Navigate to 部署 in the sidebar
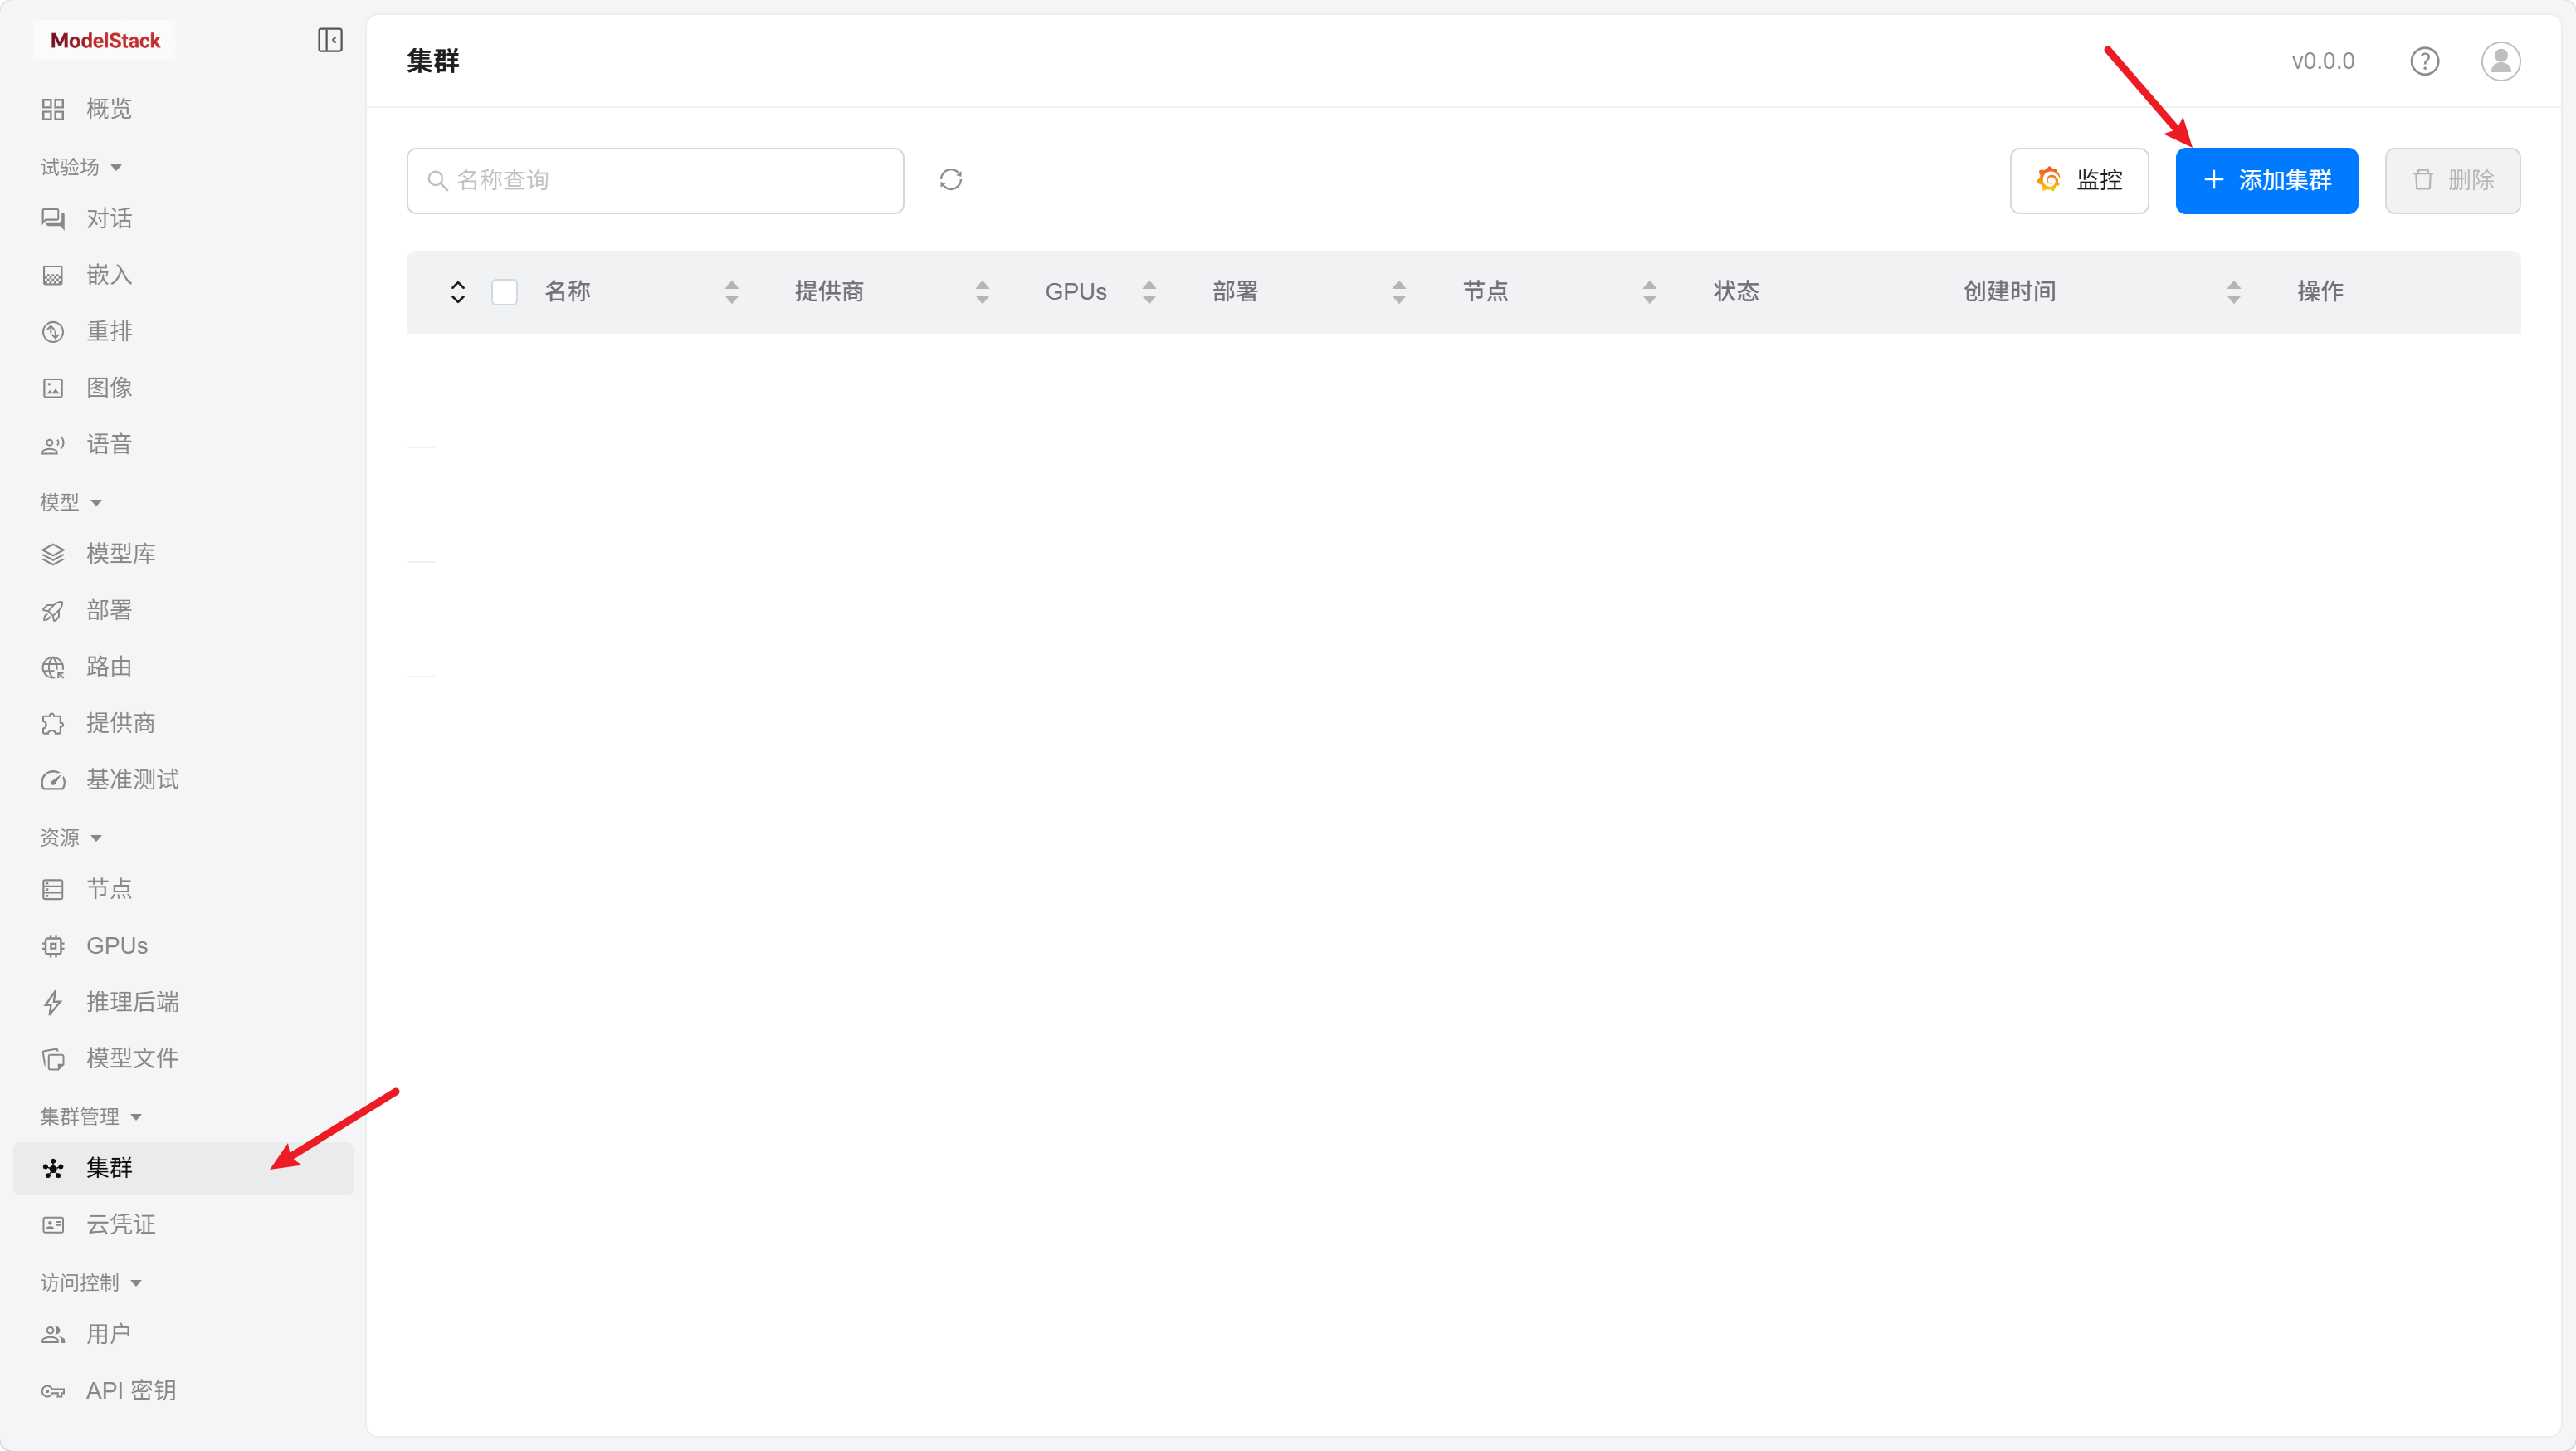2576x1451 pixels. point(183,611)
